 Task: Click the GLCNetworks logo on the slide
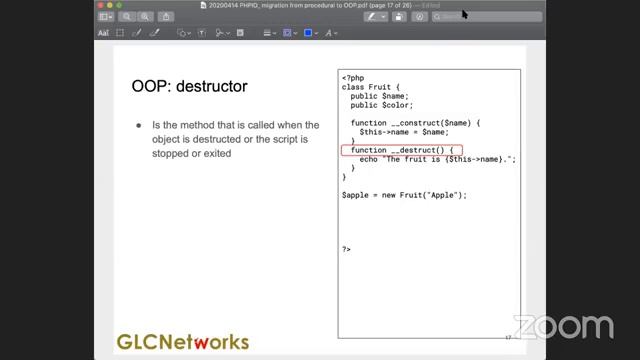coord(183,342)
